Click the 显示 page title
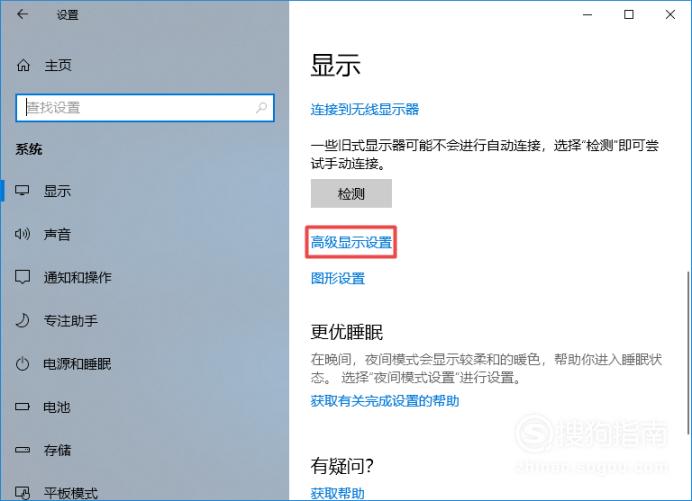 click(335, 65)
